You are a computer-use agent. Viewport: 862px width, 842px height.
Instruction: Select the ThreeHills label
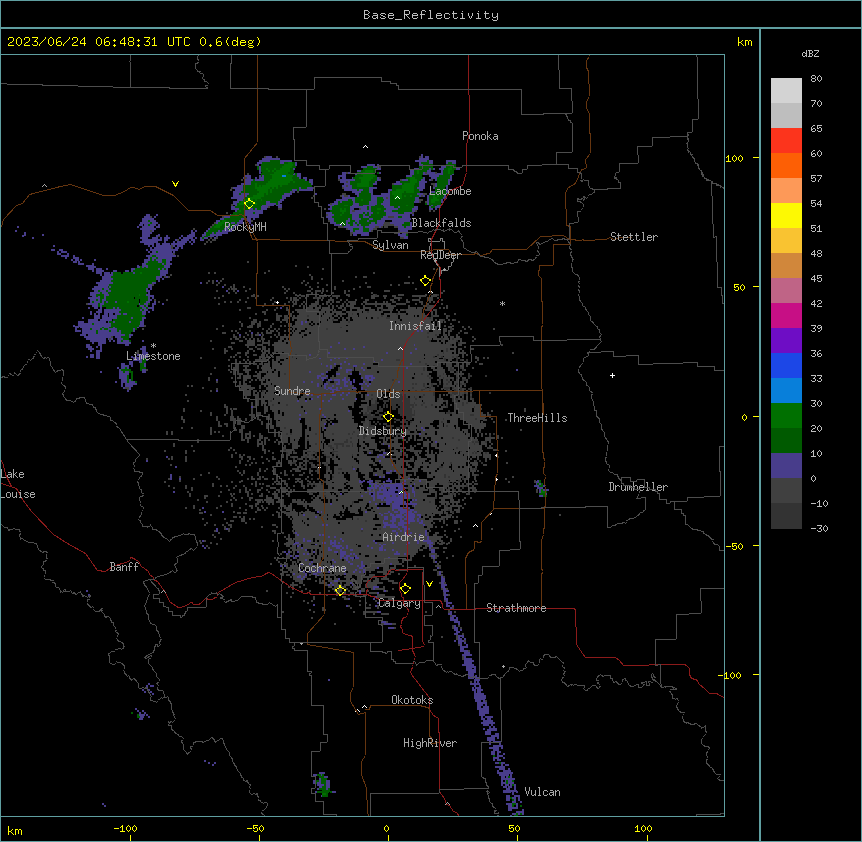(x=537, y=418)
